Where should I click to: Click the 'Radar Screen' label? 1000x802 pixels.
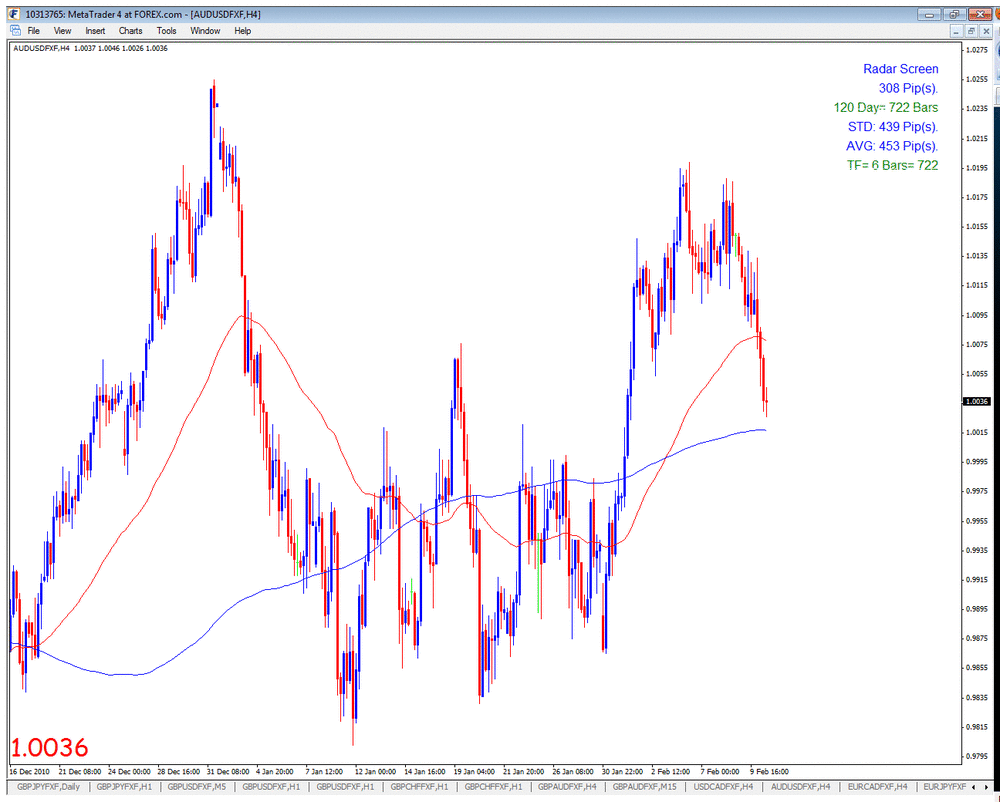pos(901,69)
